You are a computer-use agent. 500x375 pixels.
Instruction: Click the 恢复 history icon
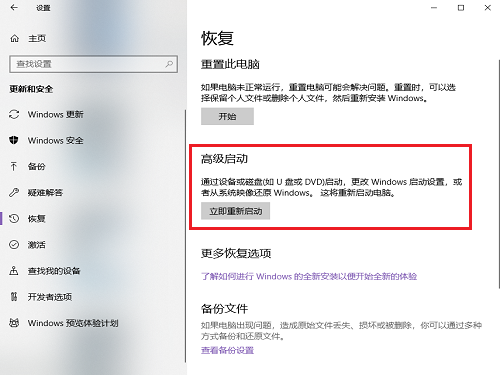pyautogui.click(x=14, y=219)
